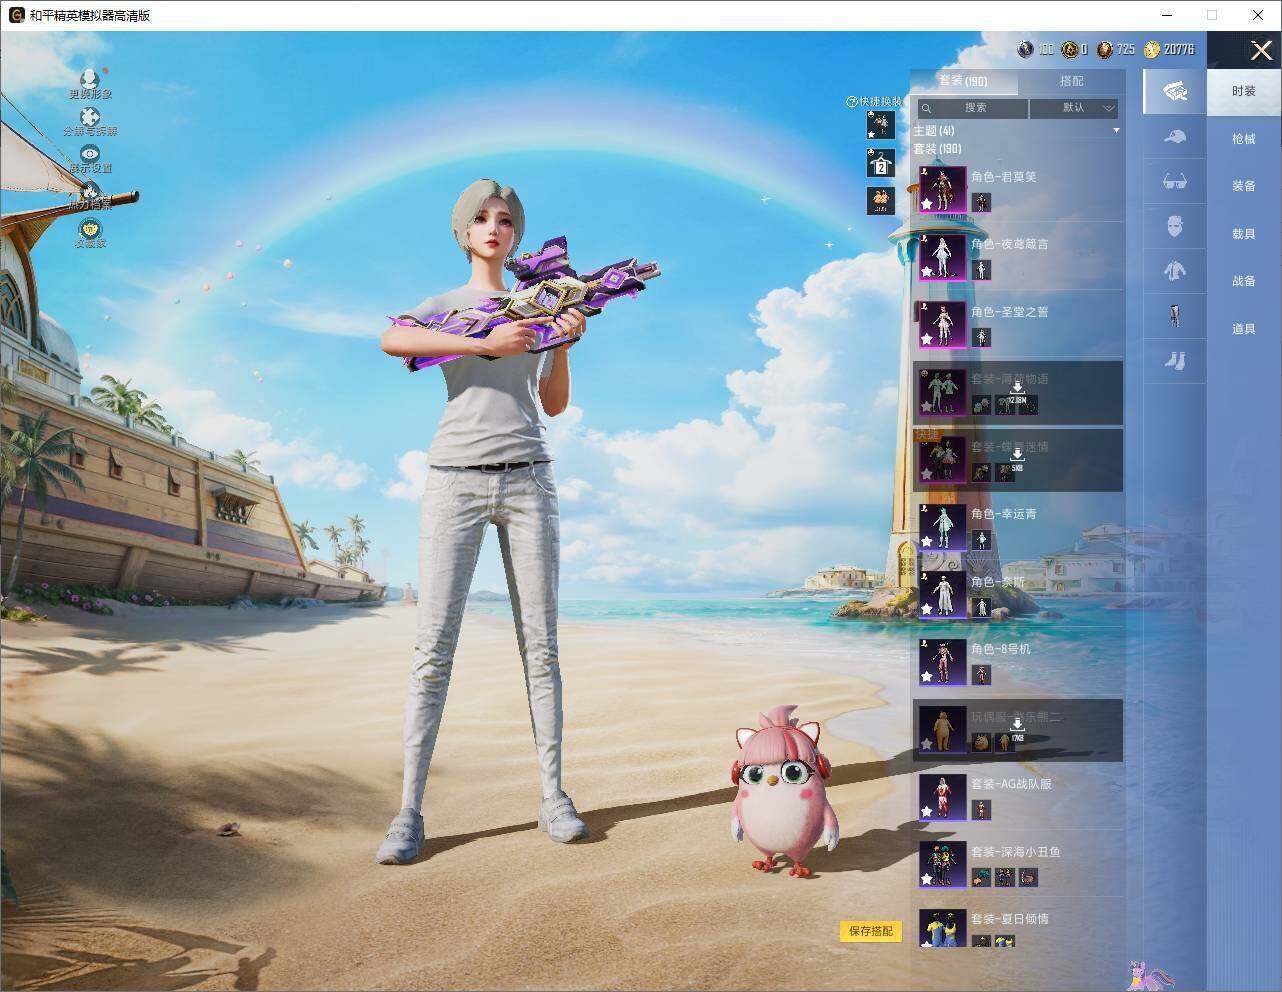The image size is (1282, 992).
Task: Click the small piece icon under 角色-8号机
Action: point(981,675)
